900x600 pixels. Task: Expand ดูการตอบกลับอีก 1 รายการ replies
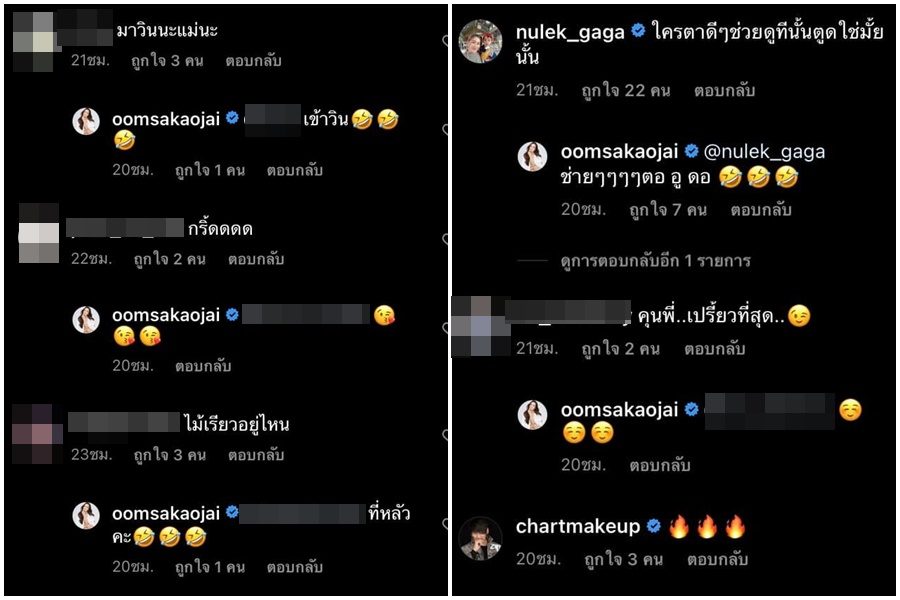(655, 261)
